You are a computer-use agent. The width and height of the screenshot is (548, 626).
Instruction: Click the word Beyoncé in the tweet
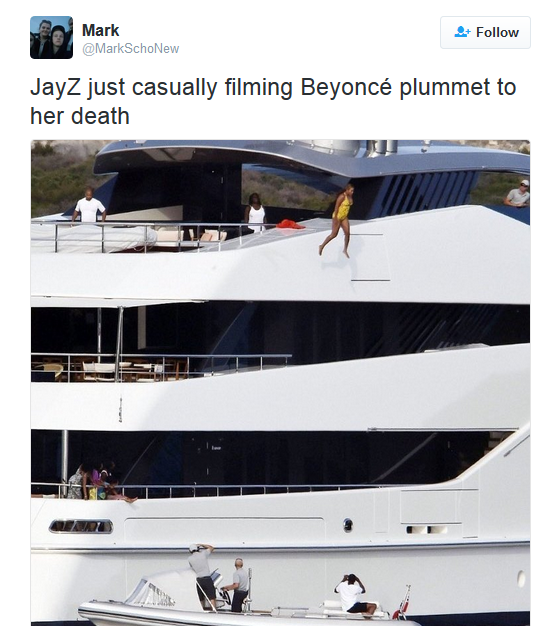pos(346,87)
